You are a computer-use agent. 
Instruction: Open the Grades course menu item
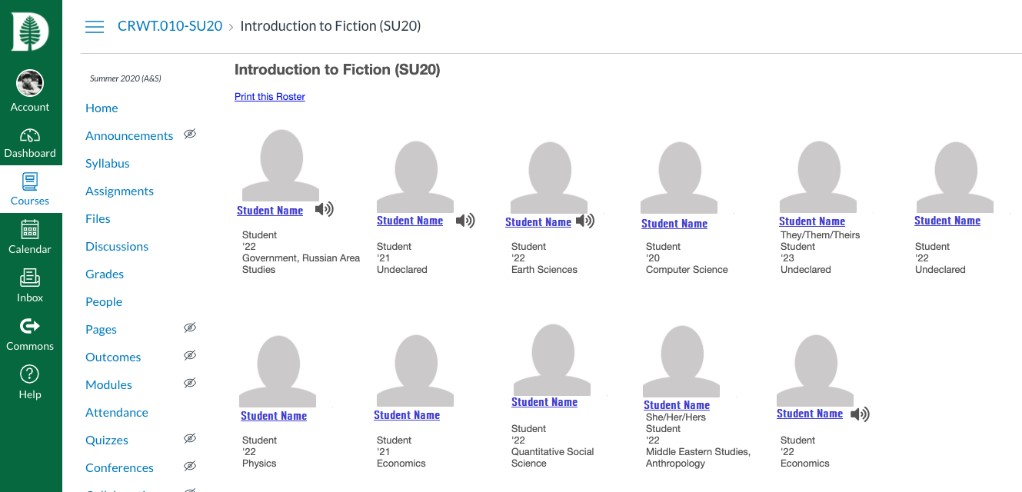point(104,274)
